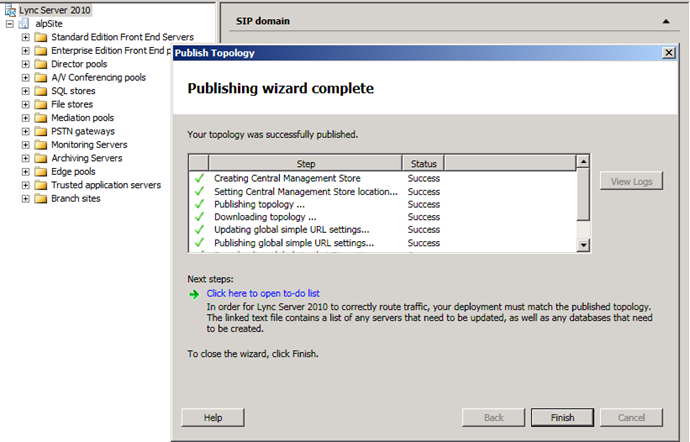Click the Mediation pools folder icon
The height and width of the screenshot is (442, 690).
(x=41, y=118)
